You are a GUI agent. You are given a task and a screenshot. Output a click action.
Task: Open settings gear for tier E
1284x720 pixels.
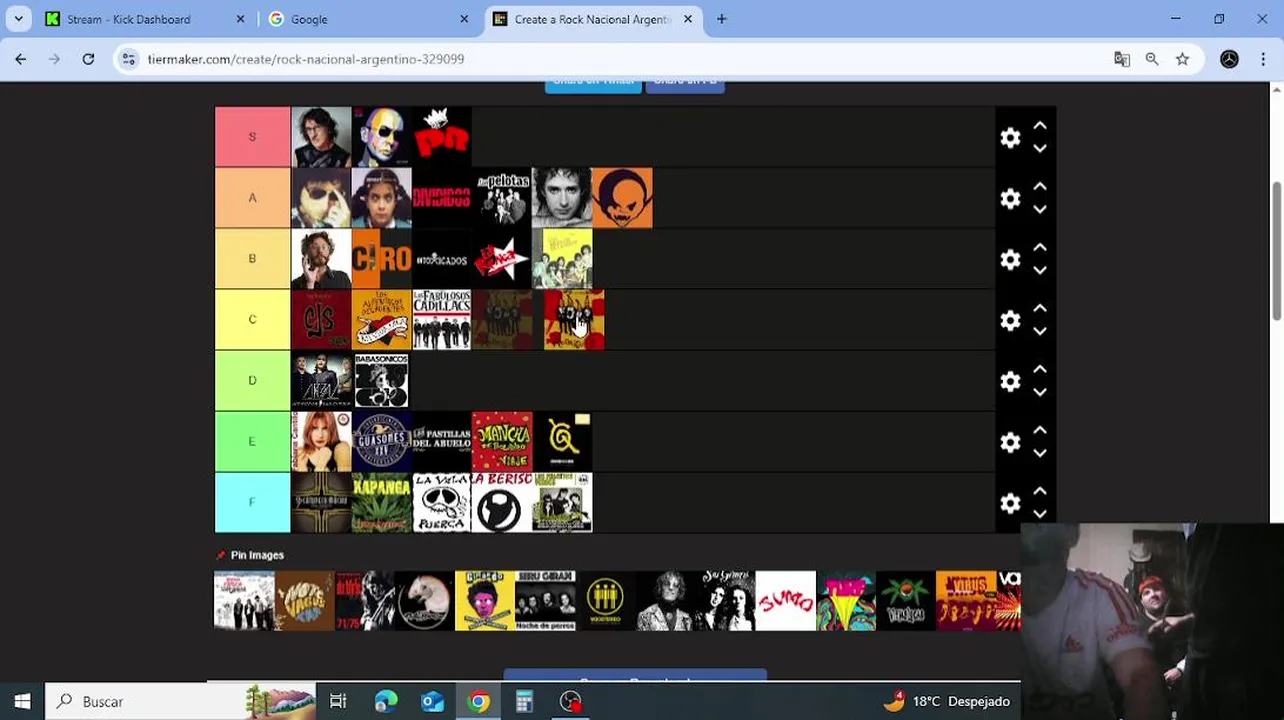point(1010,443)
